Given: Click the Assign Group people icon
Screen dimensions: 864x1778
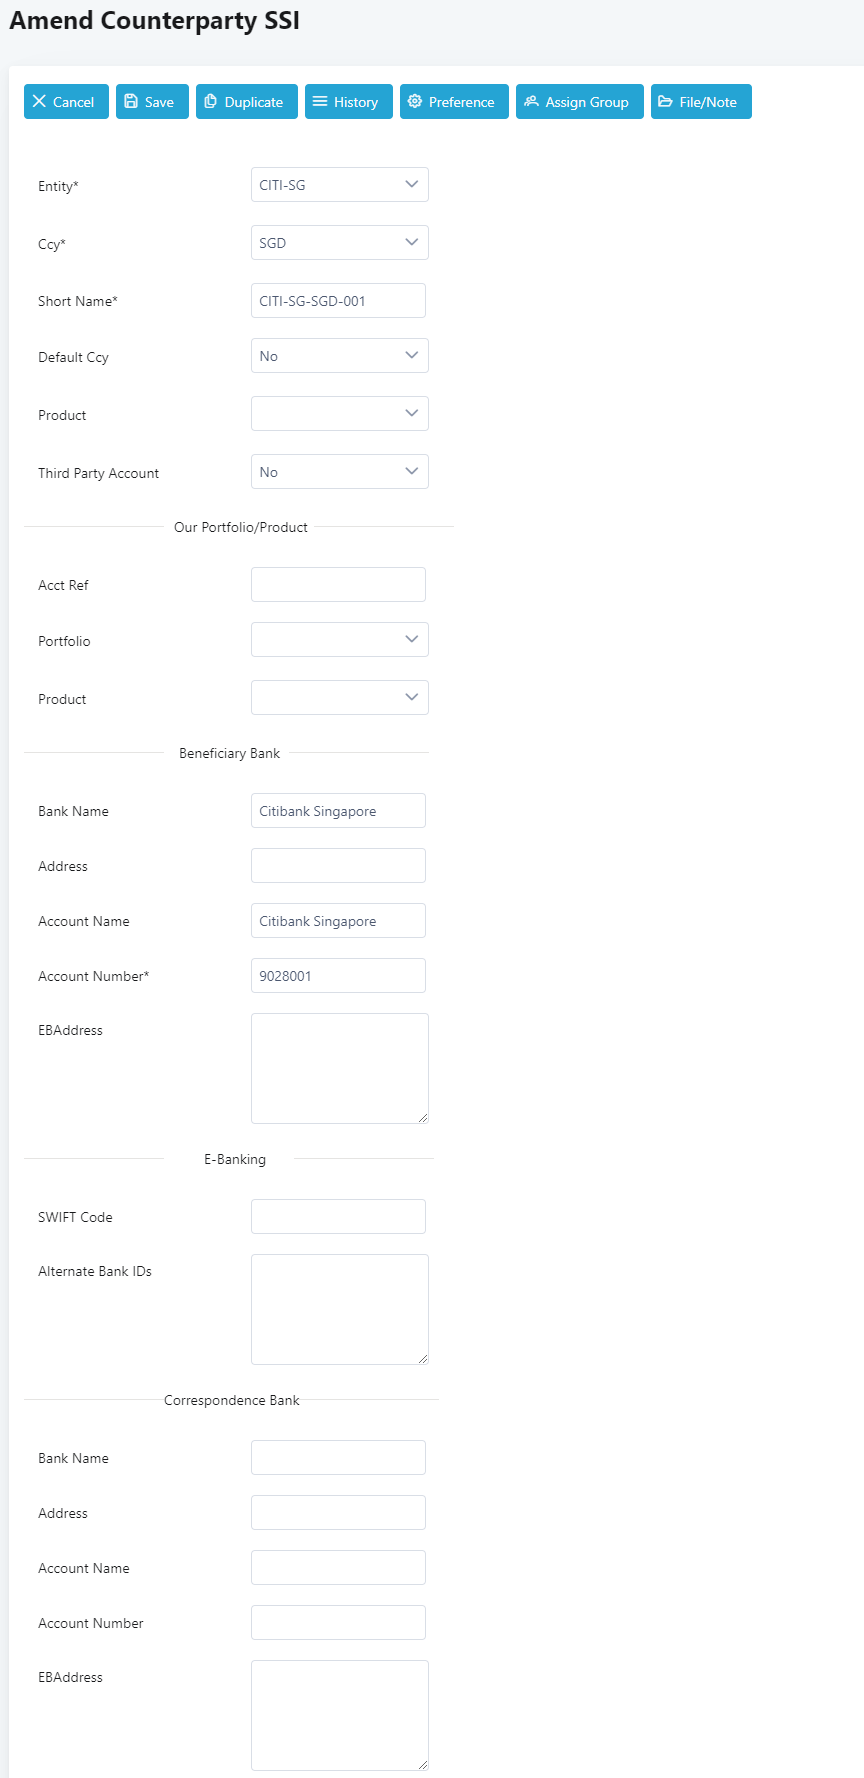Looking at the screenshot, I should tap(531, 102).
